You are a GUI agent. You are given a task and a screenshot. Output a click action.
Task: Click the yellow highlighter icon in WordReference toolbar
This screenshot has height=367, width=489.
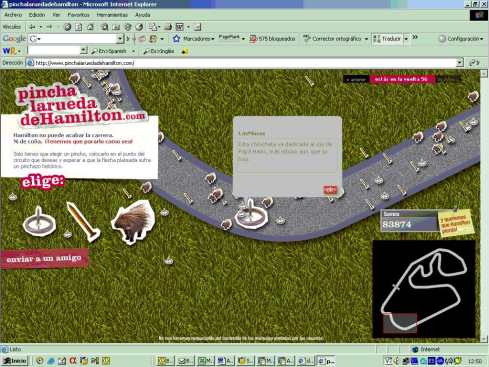[185, 51]
